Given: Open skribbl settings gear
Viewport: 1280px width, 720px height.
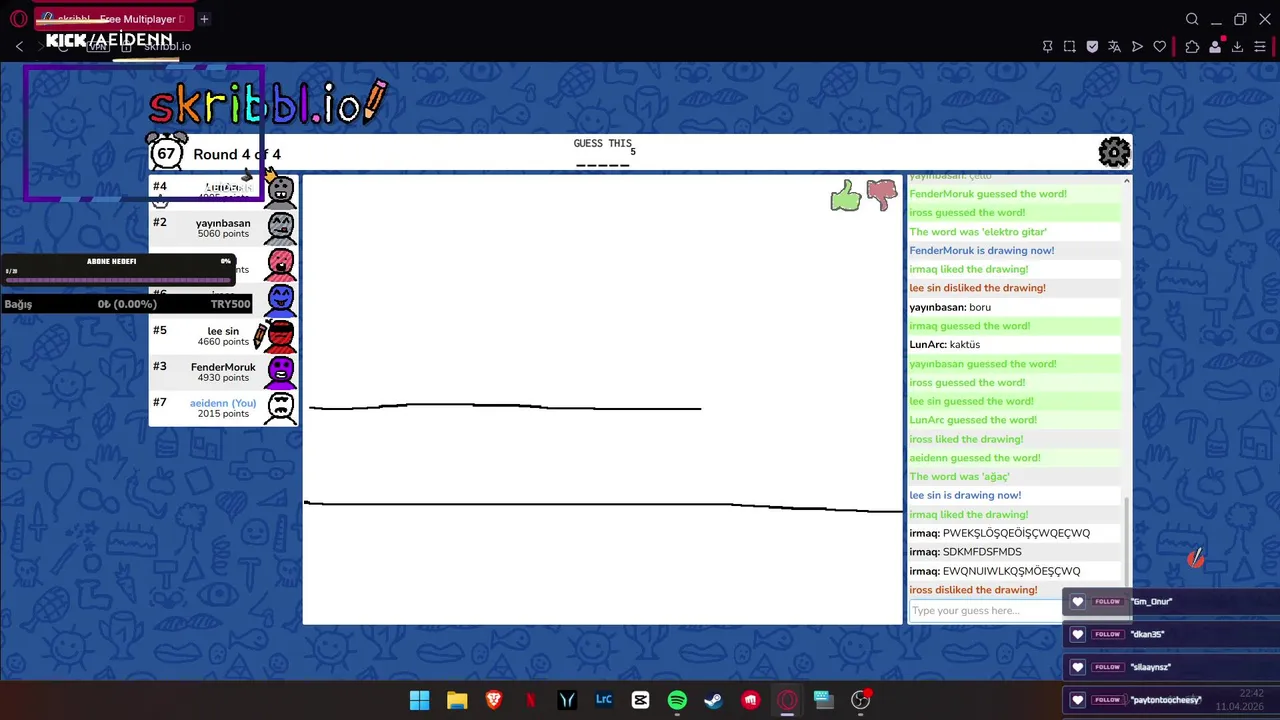Looking at the screenshot, I should (x=1114, y=152).
